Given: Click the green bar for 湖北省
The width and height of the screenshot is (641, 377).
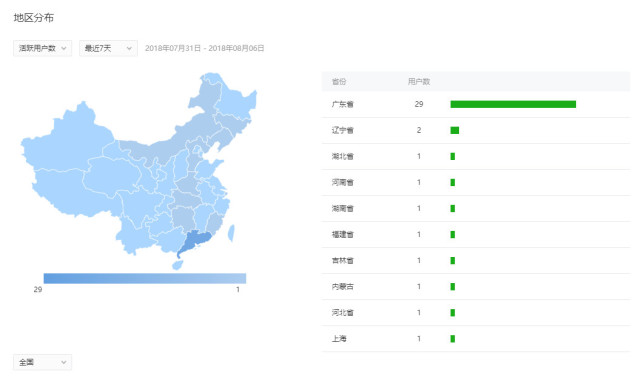Looking at the screenshot, I should (x=453, y=156).
